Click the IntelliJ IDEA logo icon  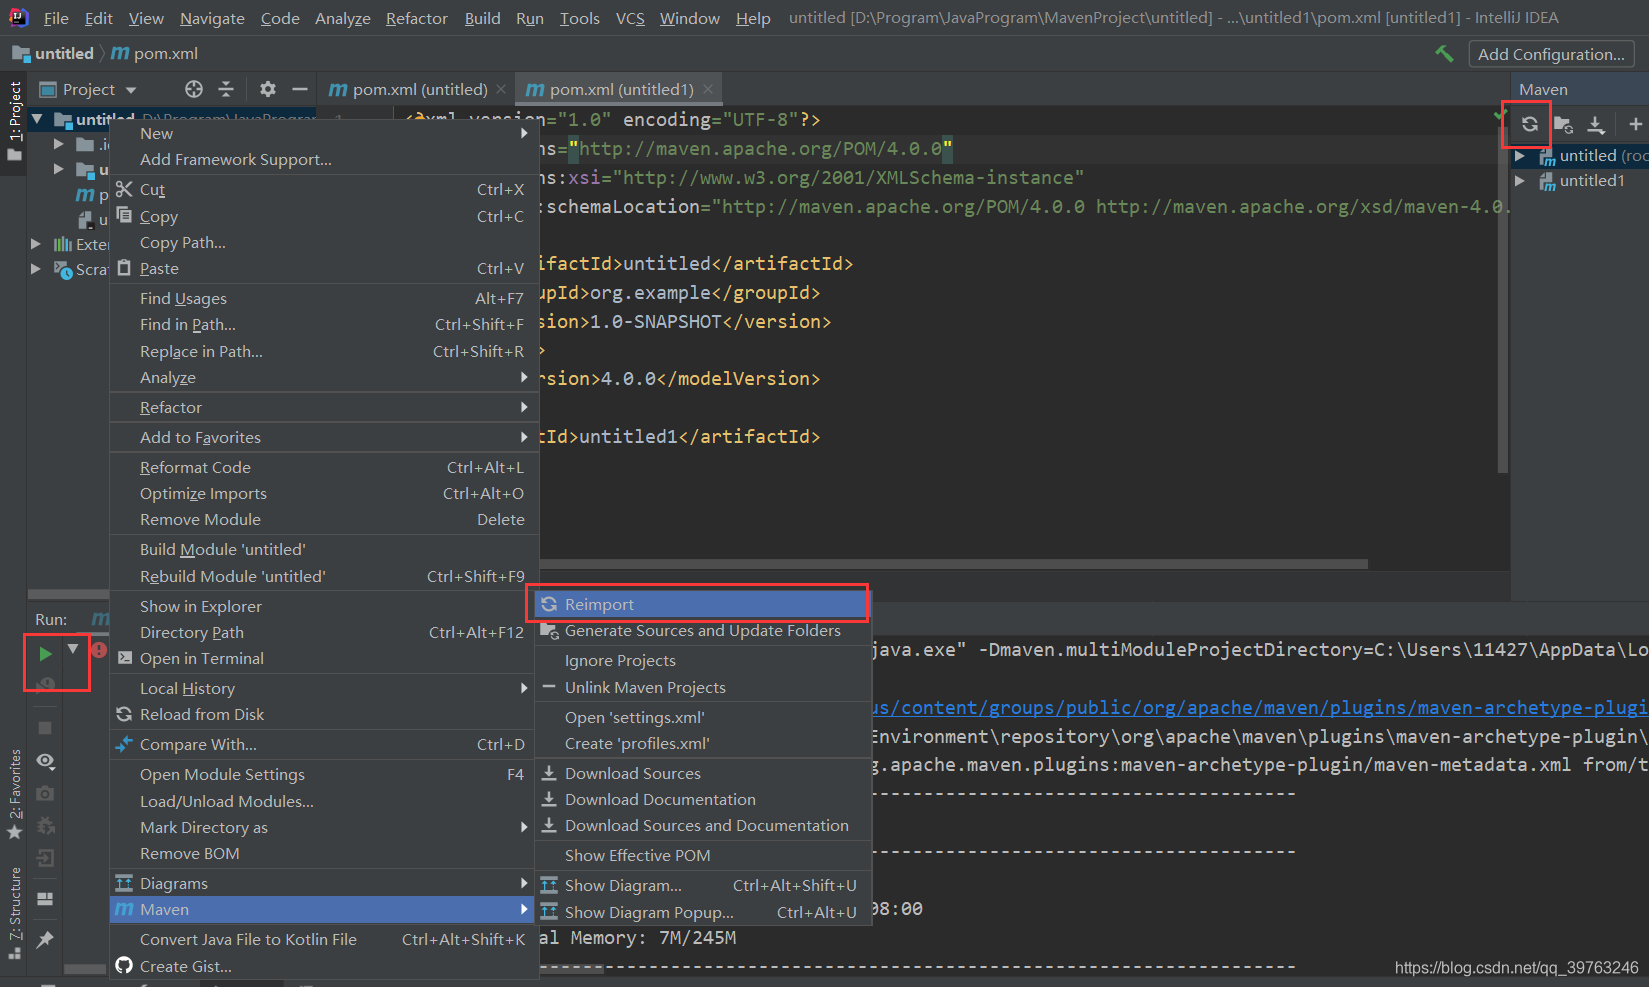18,17
